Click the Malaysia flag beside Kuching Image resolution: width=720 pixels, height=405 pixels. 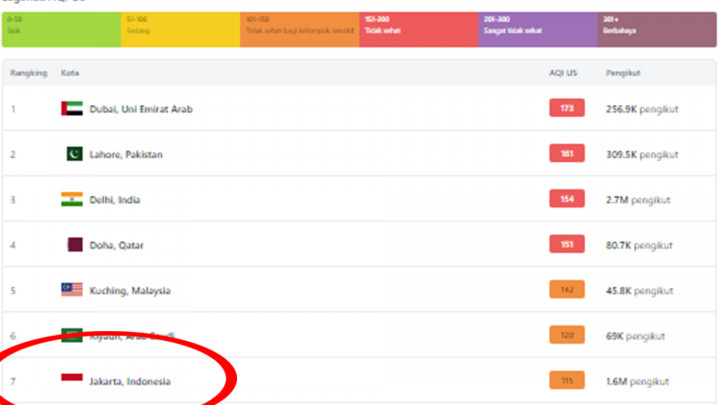71,290
